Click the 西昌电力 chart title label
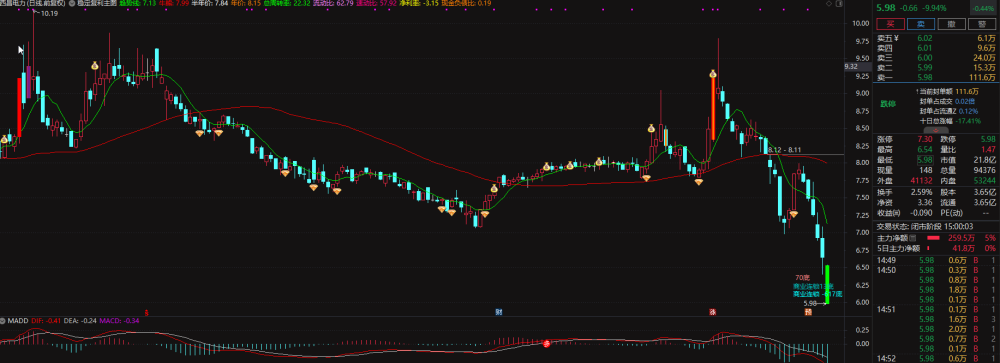 pos(33,3)
